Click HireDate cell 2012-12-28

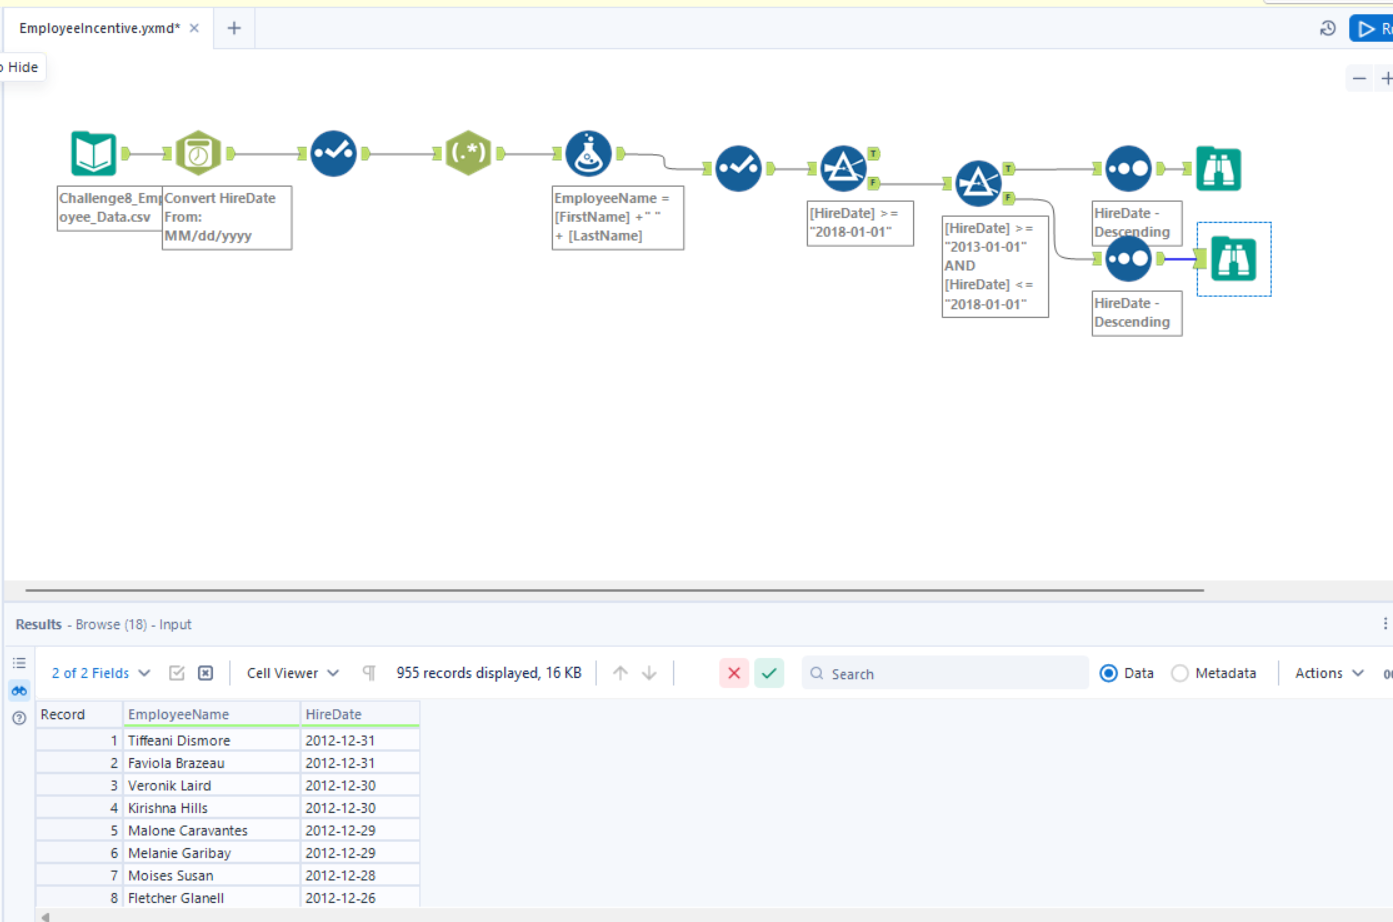360,875
